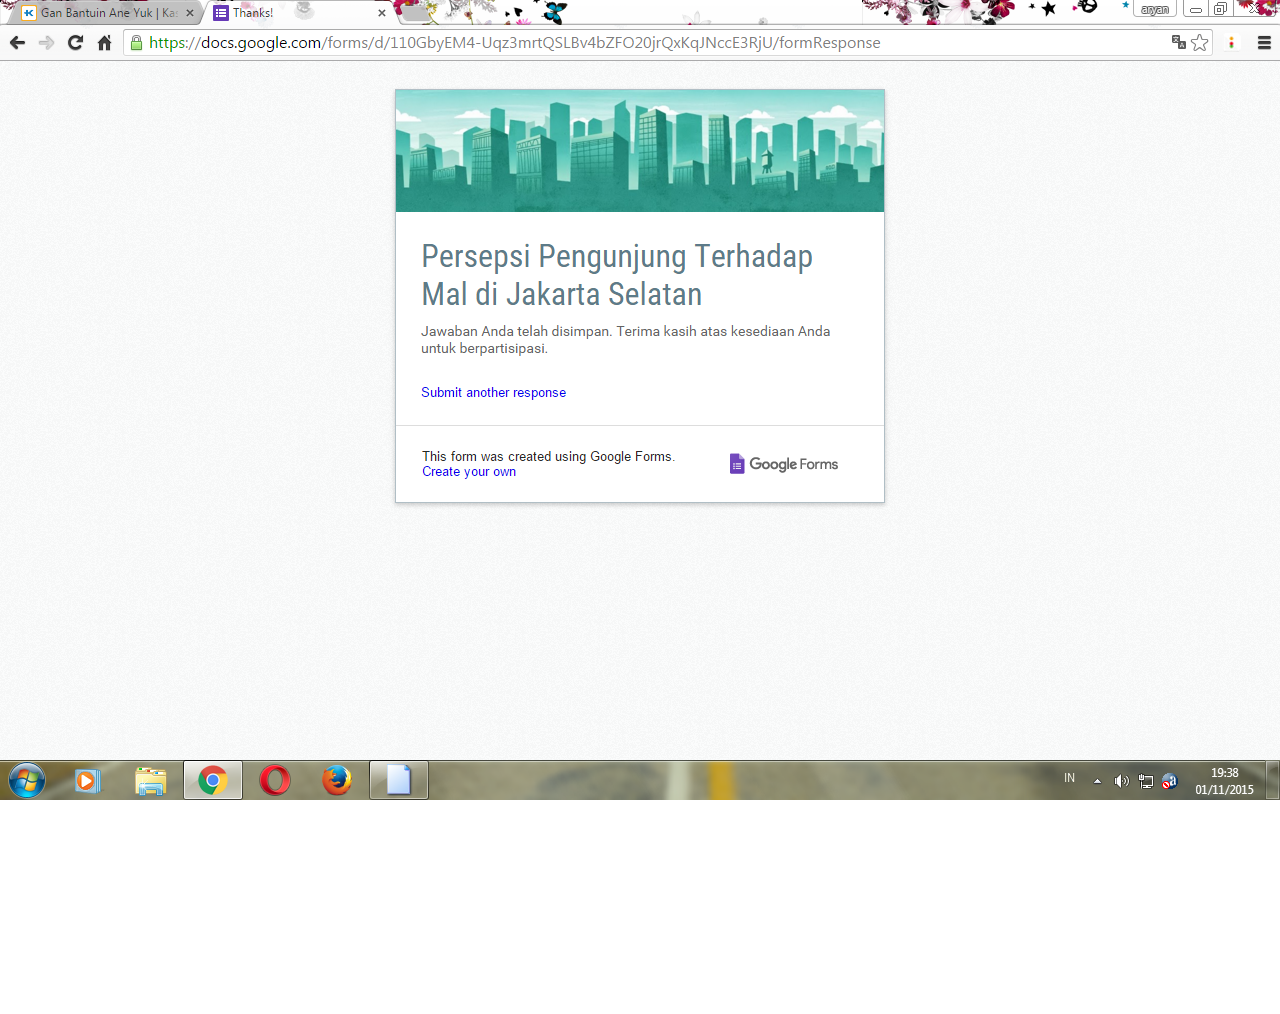The width and height of the screenshot is (1280, 1014).
Task: Click the address bar URL field
Action: (x=600, y=43)
